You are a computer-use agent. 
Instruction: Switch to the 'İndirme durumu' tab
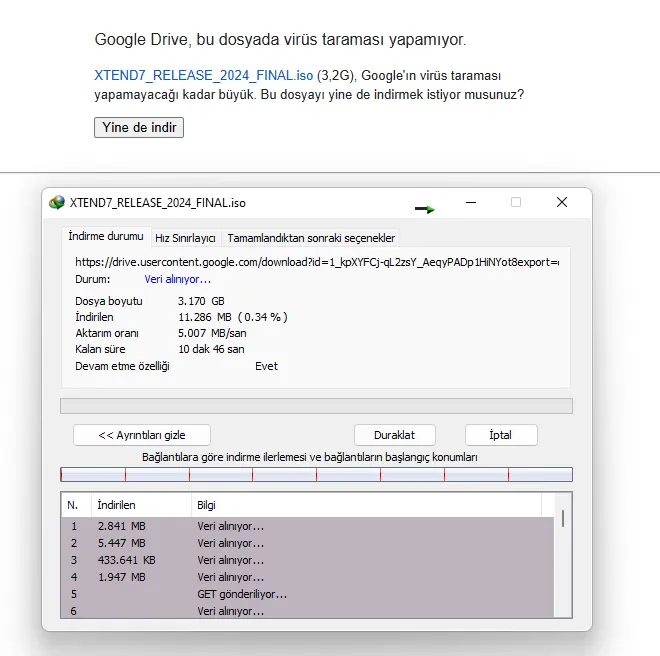[x=106, y=236]
